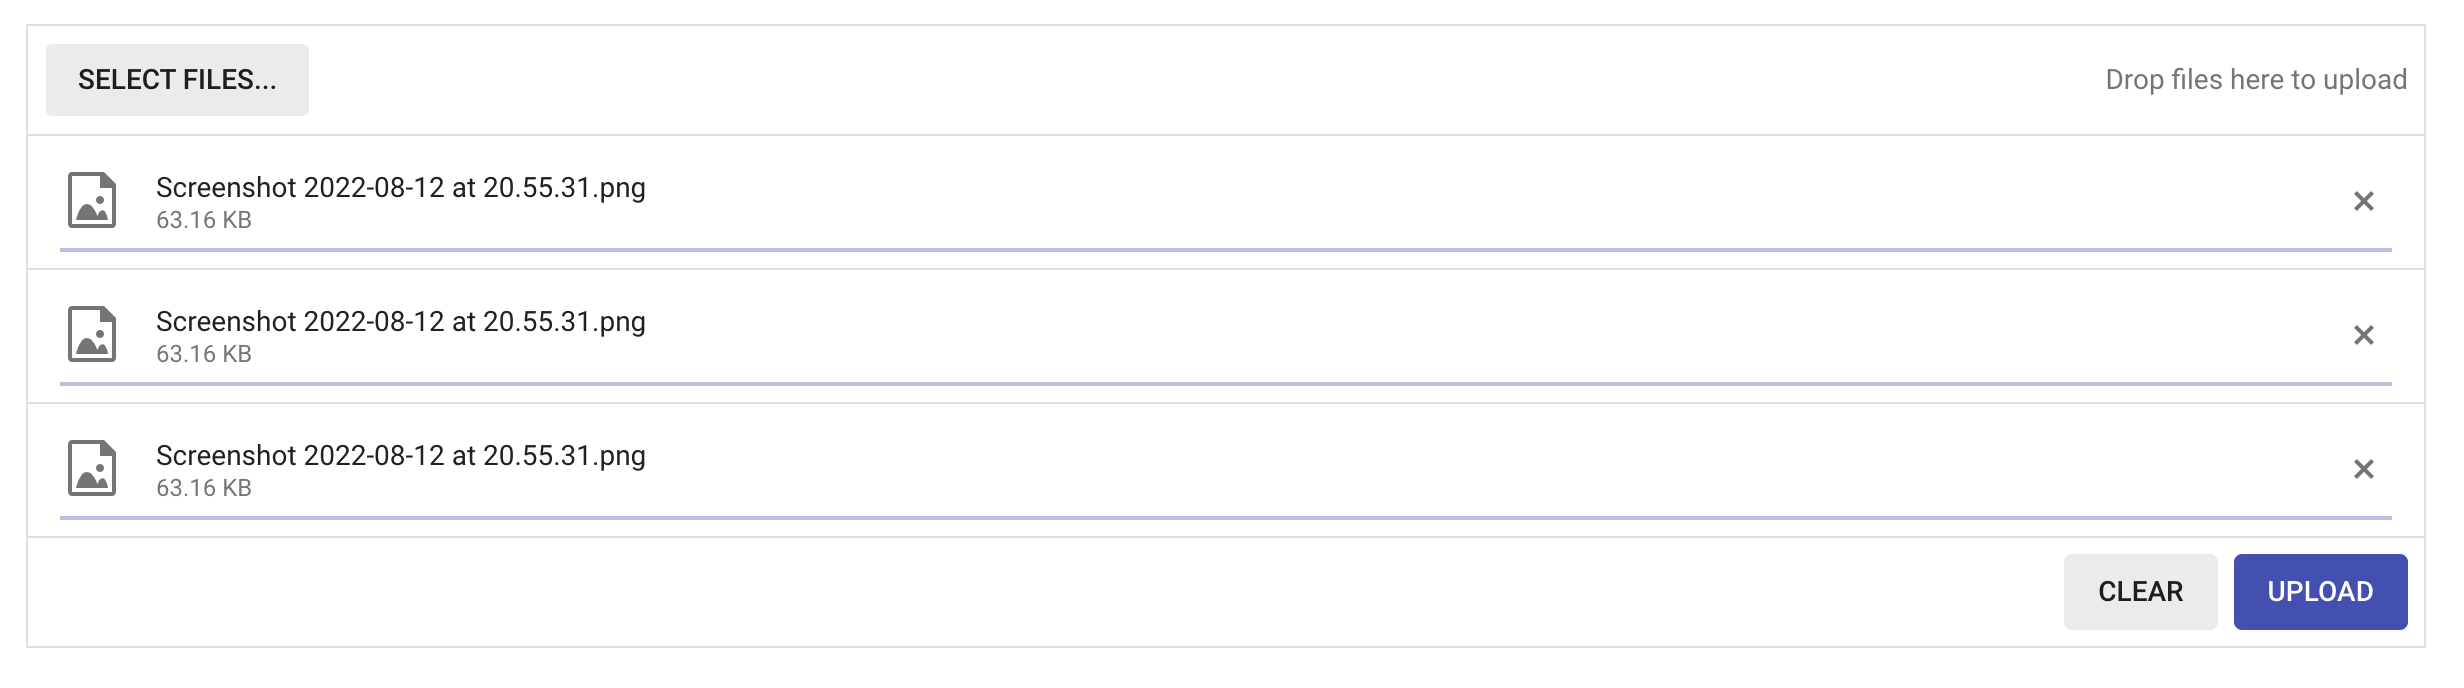Click the 63.16 KB size of the third file
This screenshot has height=688, width=2464.
click(204, 488)
